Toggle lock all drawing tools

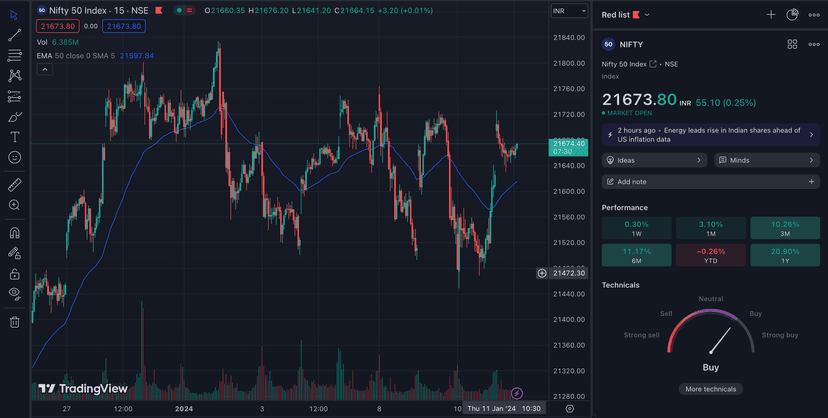[14, 274]
